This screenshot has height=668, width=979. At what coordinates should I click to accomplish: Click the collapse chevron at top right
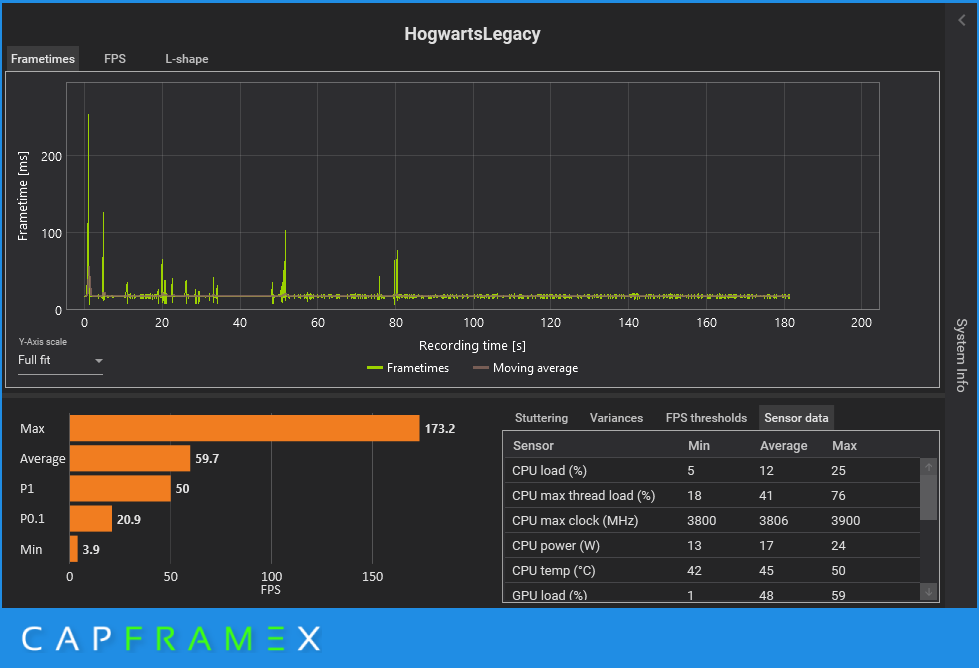tap(962, 21)
